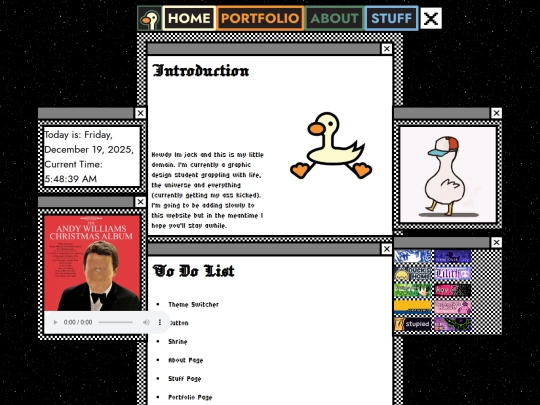Screen dimensions: 540x405
Task: Close the Introduction window
Action: pyautogui.click(x=387, y=49)
